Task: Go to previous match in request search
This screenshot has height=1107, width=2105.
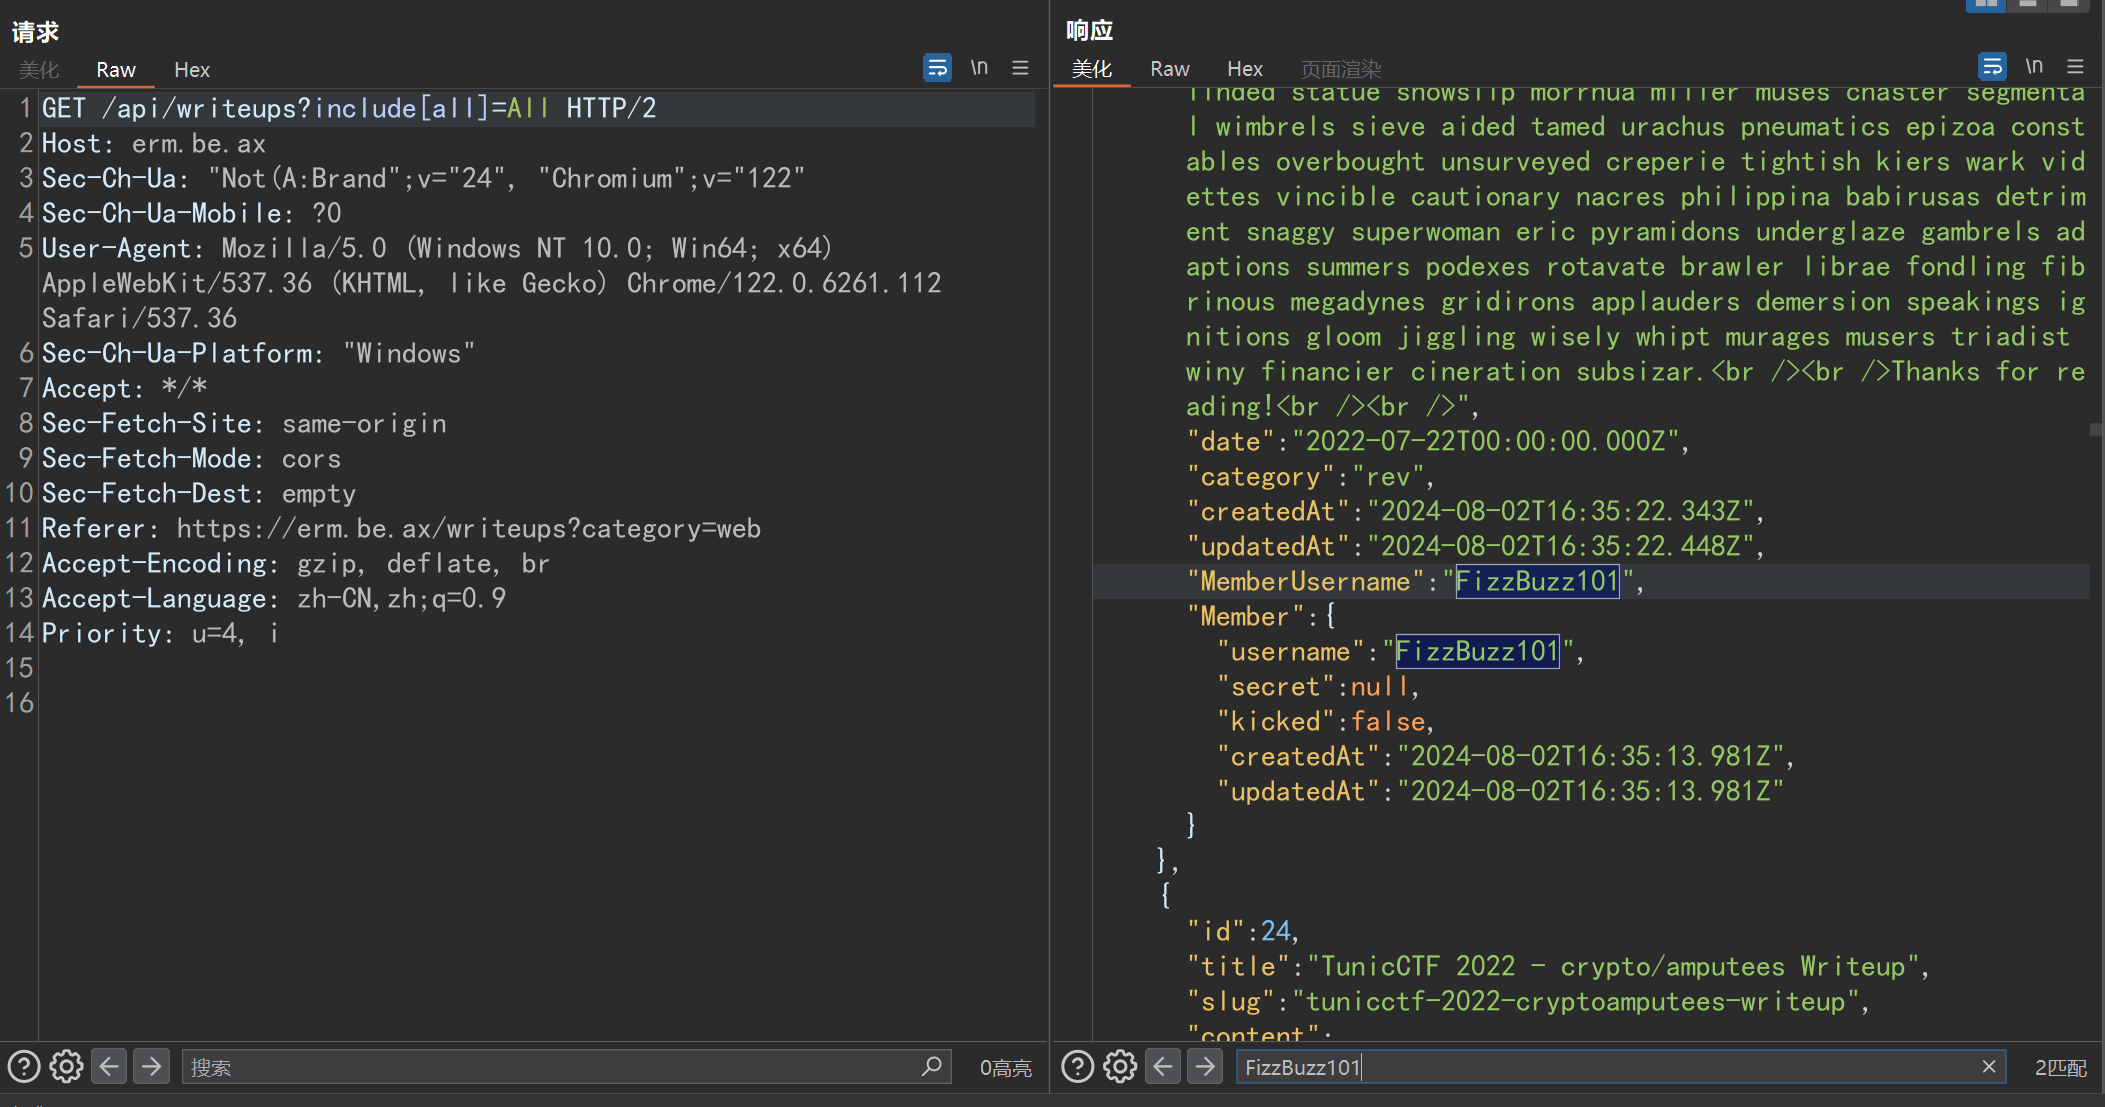Action: 109,1067
